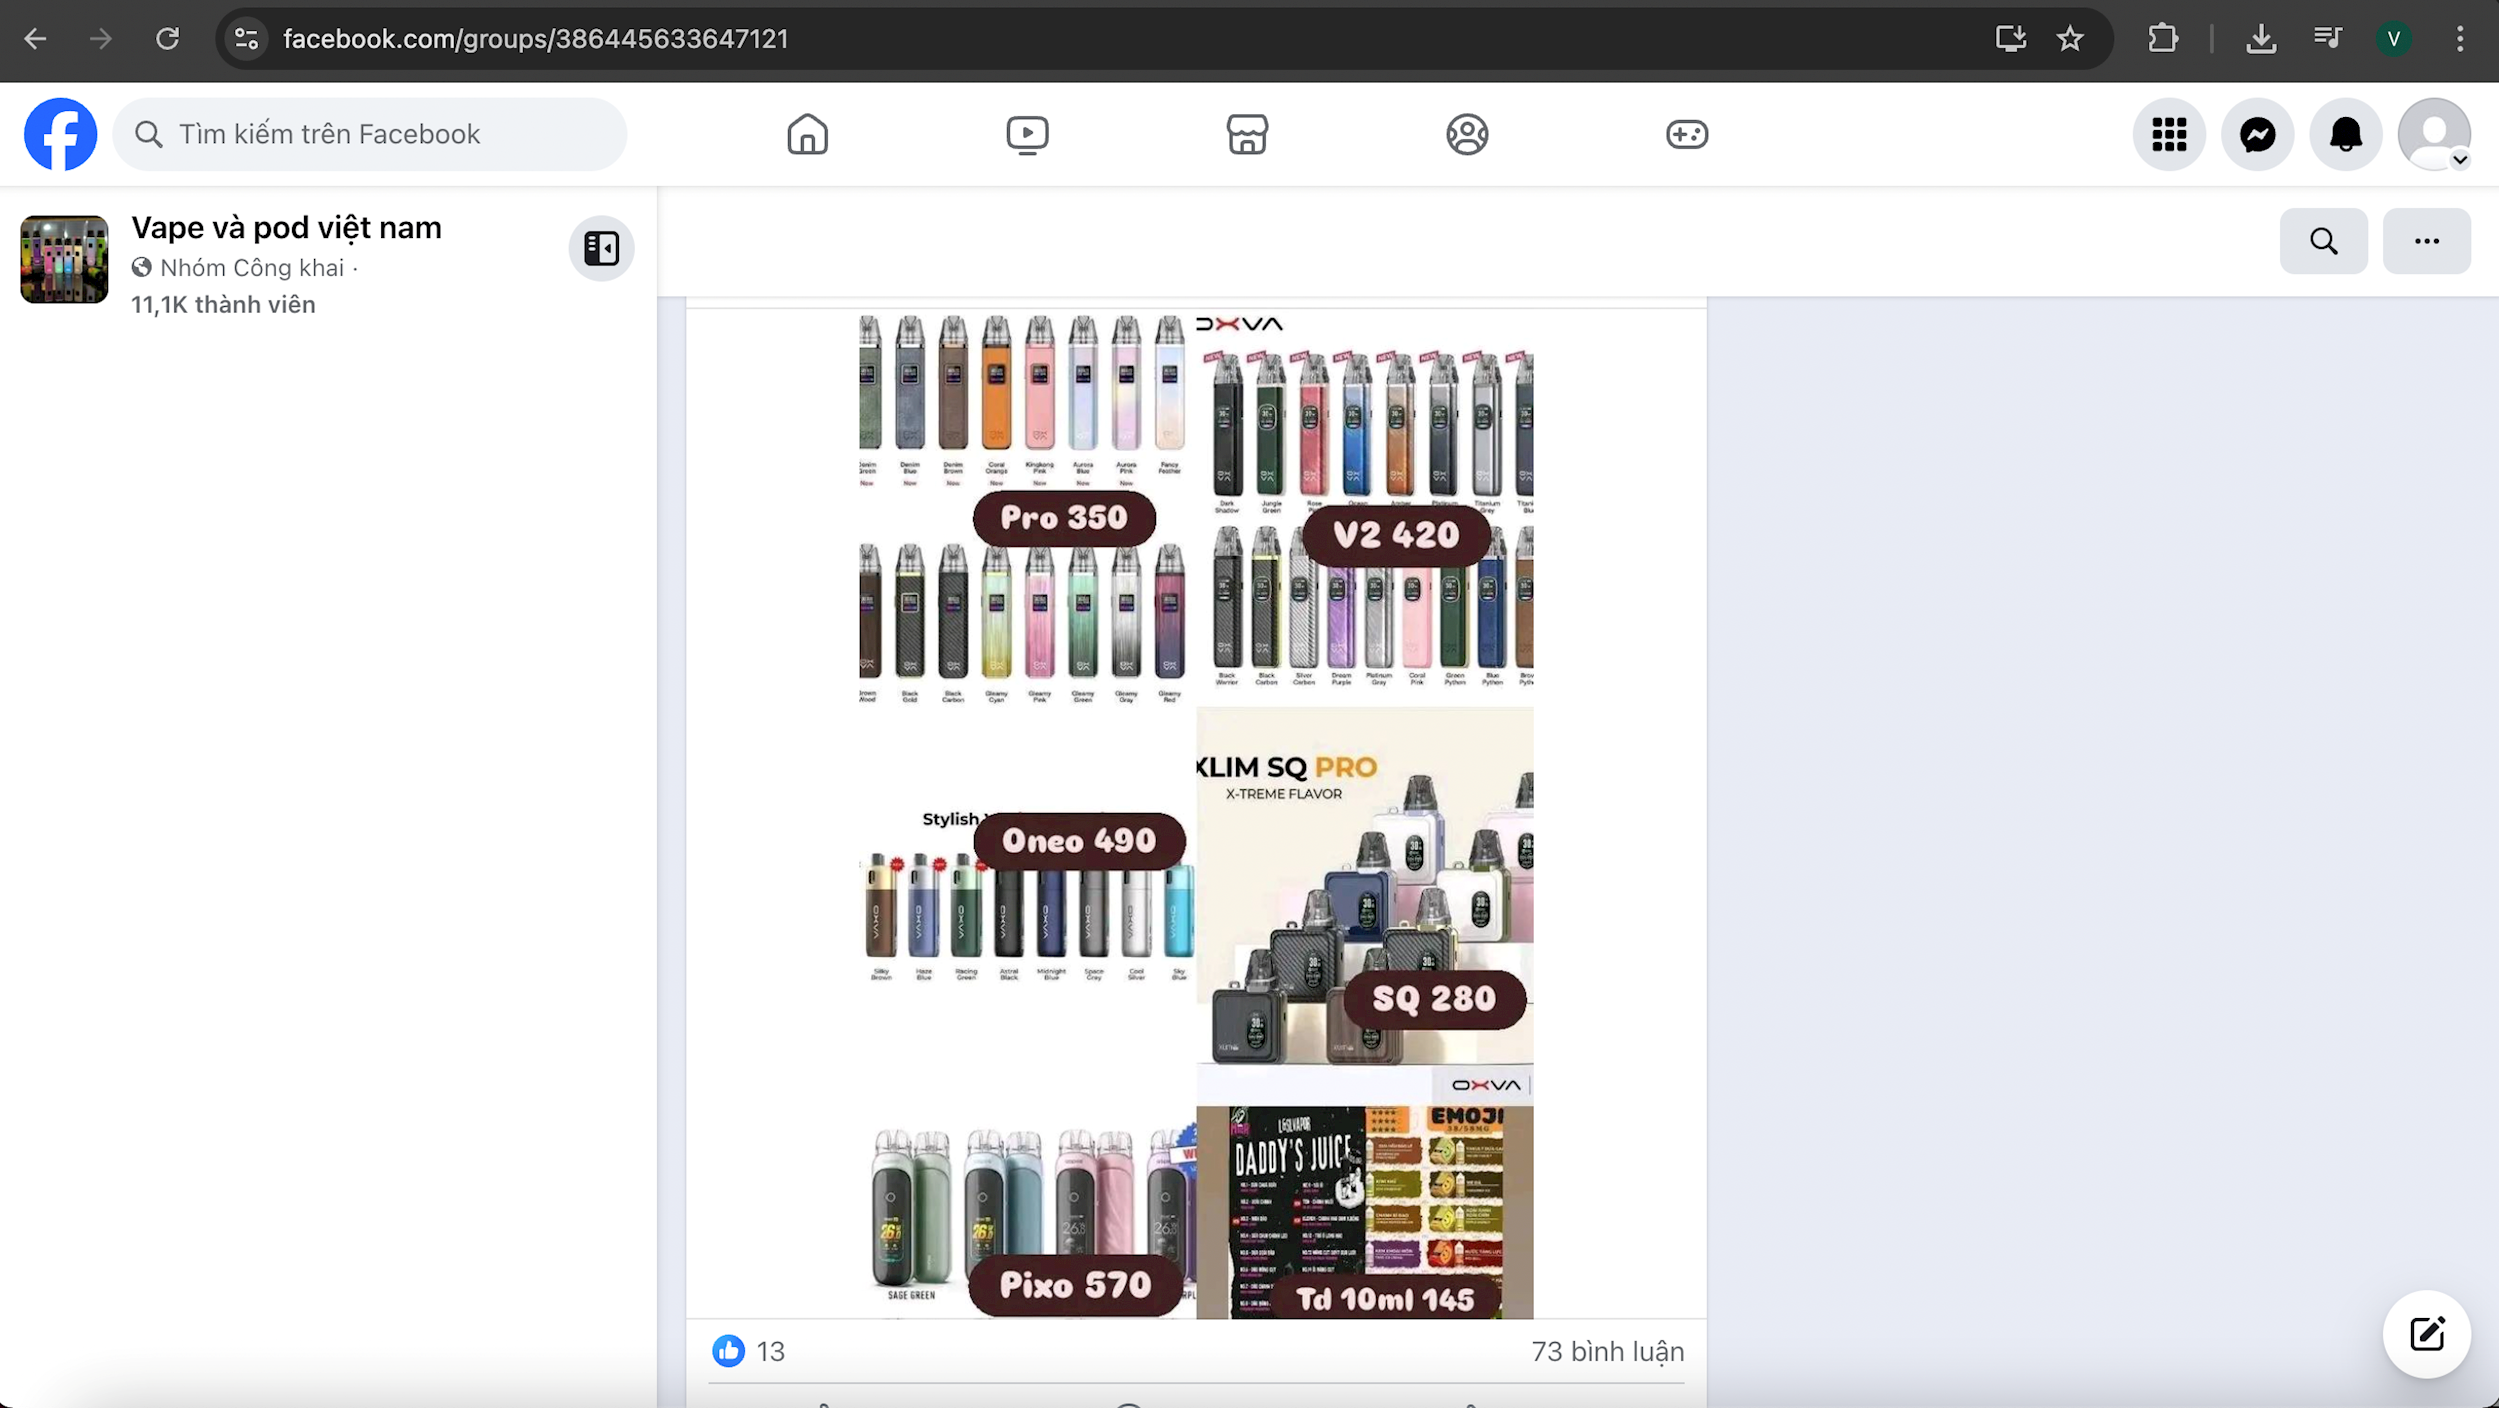
Task: Click the Vape và pod việt nam group avatar
Action: 64,259
